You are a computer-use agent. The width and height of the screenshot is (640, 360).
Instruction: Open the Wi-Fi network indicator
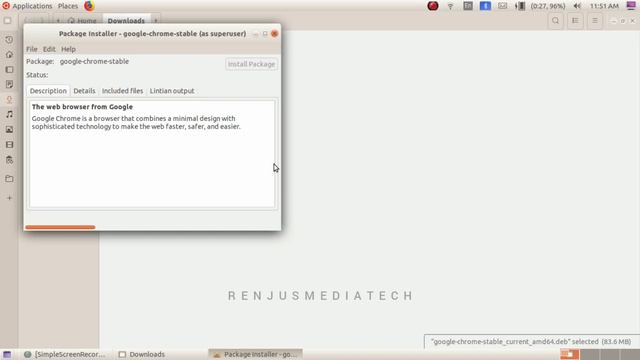click(450, 6)
